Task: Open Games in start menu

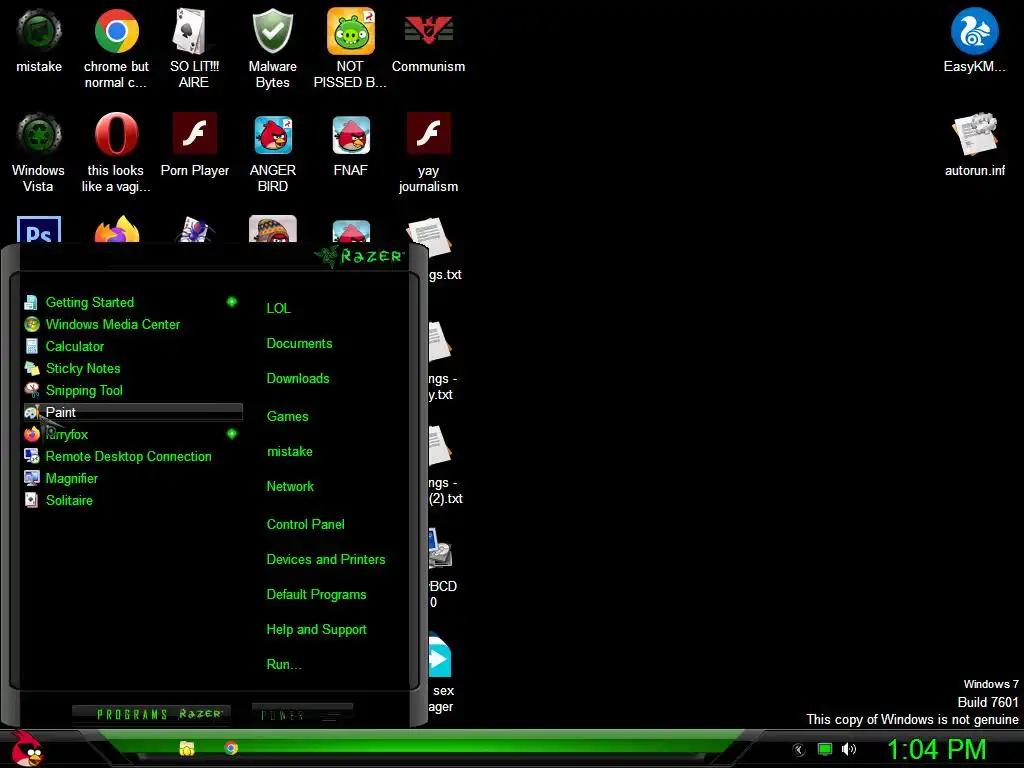Action: [x=287, y=416]
